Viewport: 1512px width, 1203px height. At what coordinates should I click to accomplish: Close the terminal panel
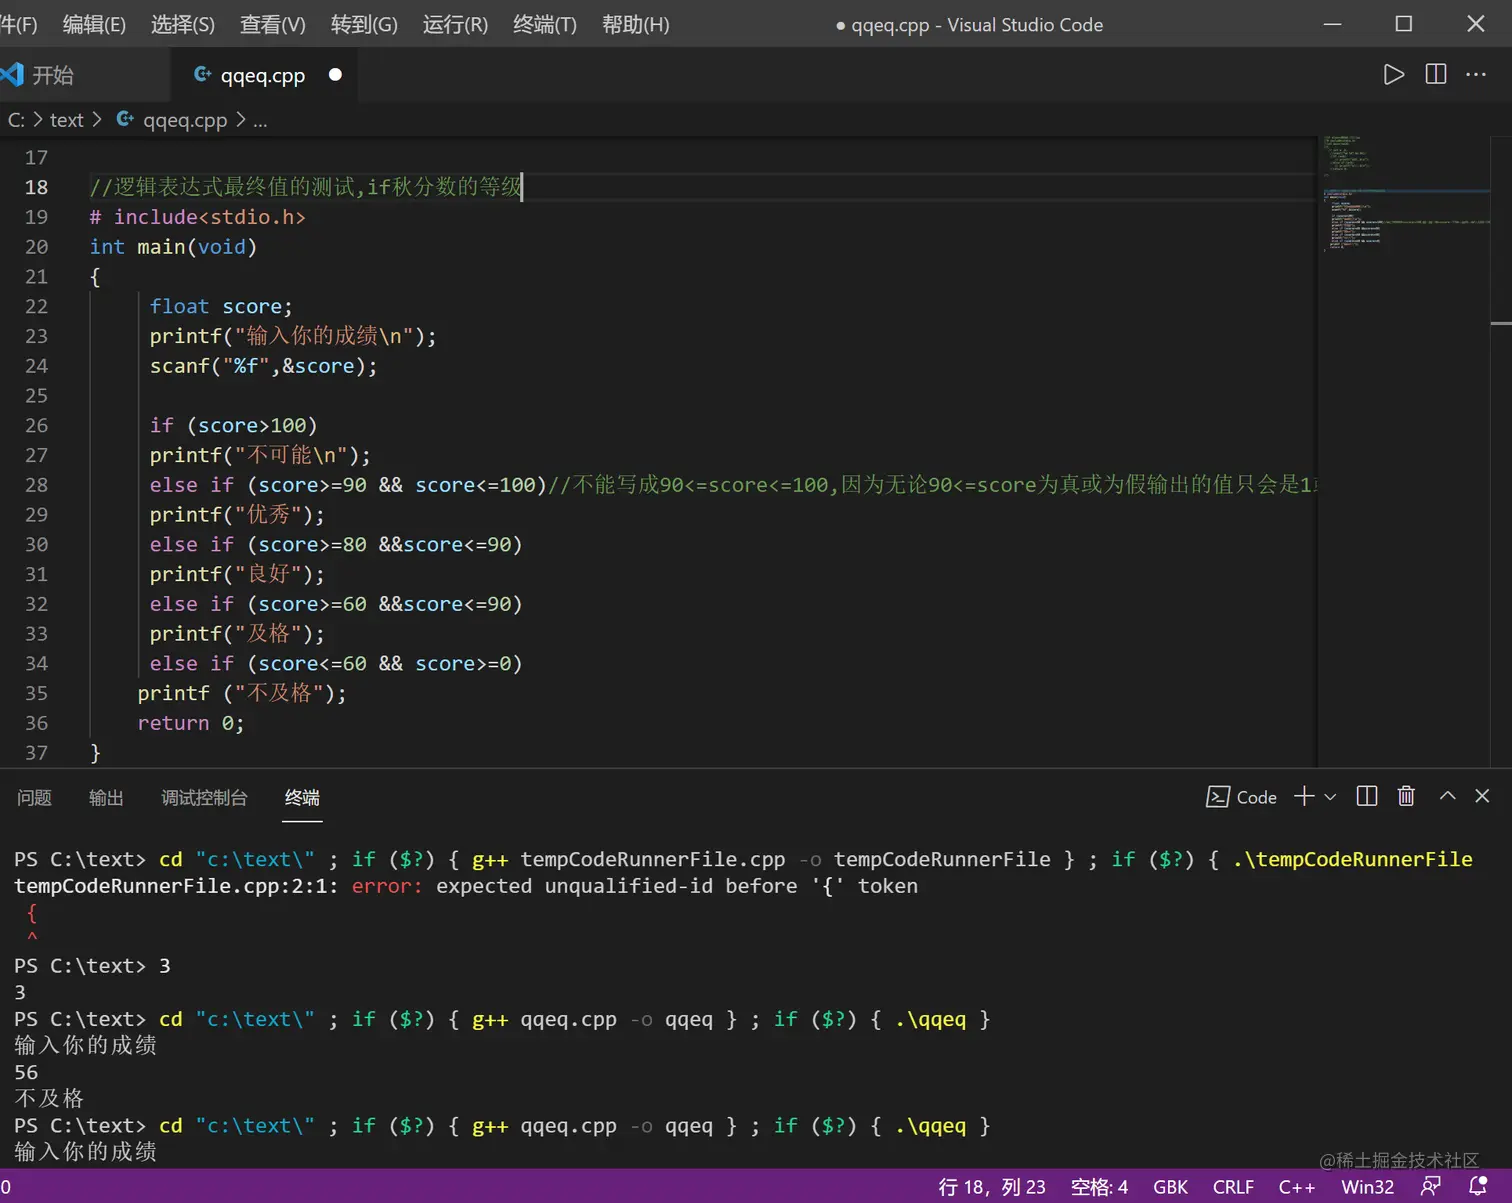1482,796
